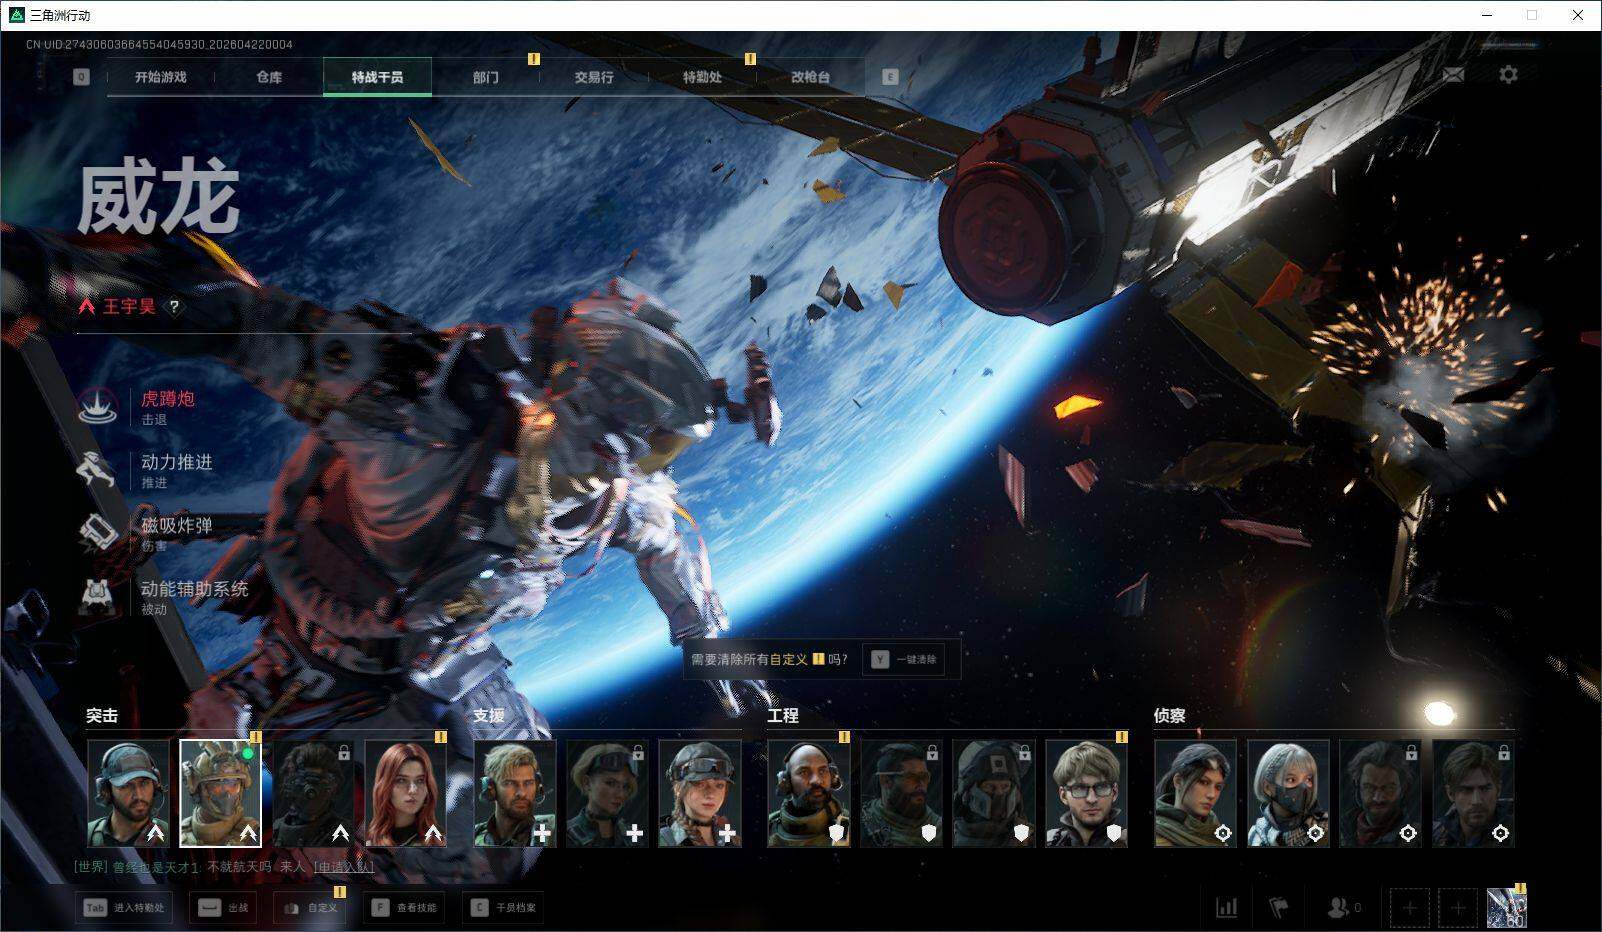Click the world chat message 不就航天吗 来人
Viewport: 1602px width, 932px height.
pyautogui.click(x=256, y=867)
